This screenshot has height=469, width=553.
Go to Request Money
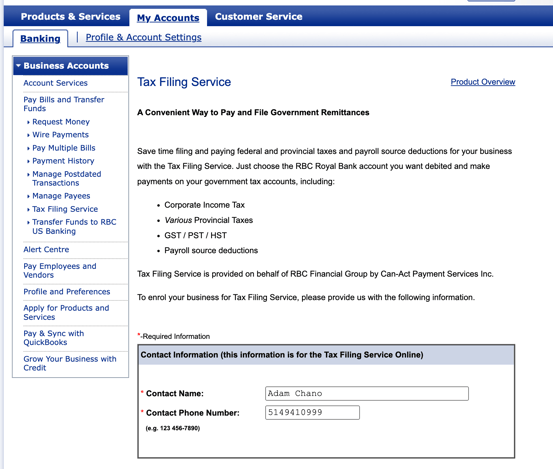click(x=61, y=122)
